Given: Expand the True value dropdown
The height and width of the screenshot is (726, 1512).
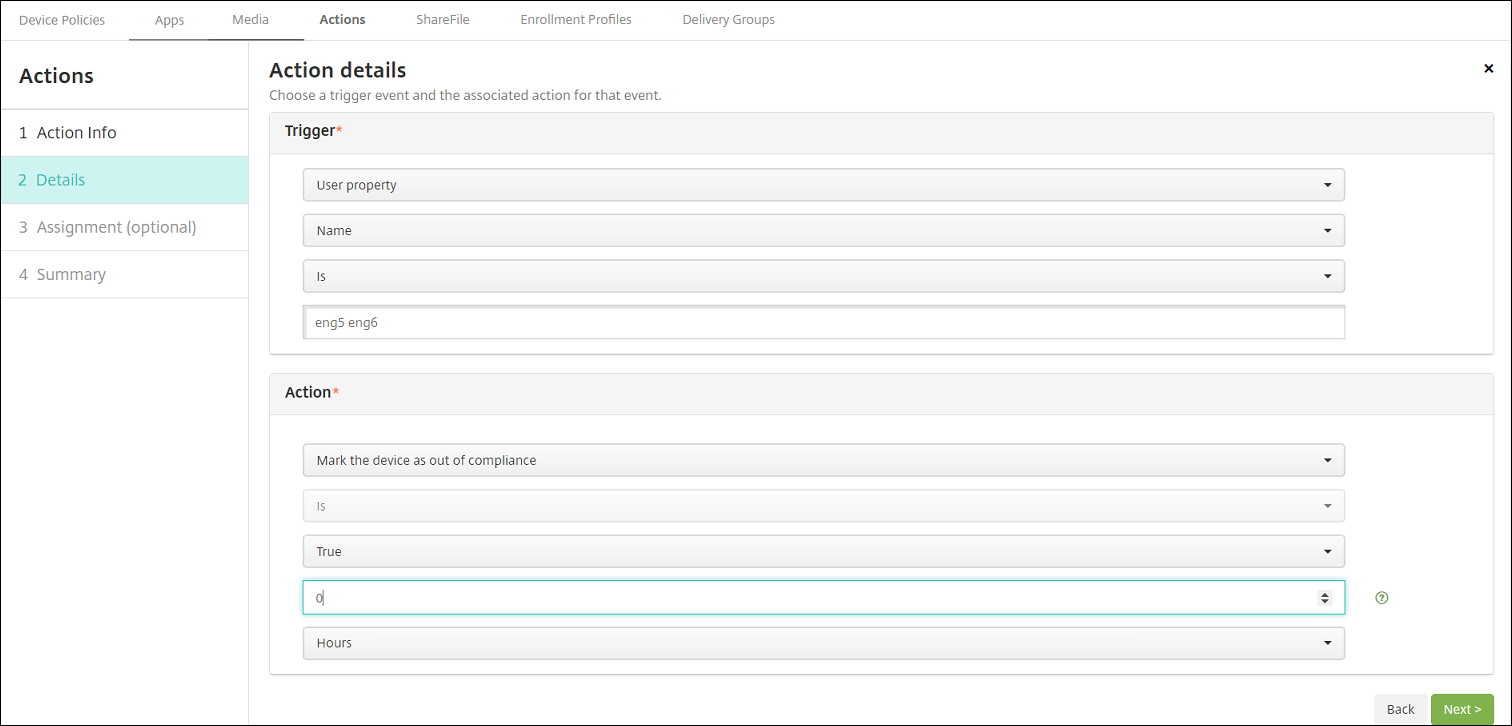Looking at the screenshot, I should (823, 551).
